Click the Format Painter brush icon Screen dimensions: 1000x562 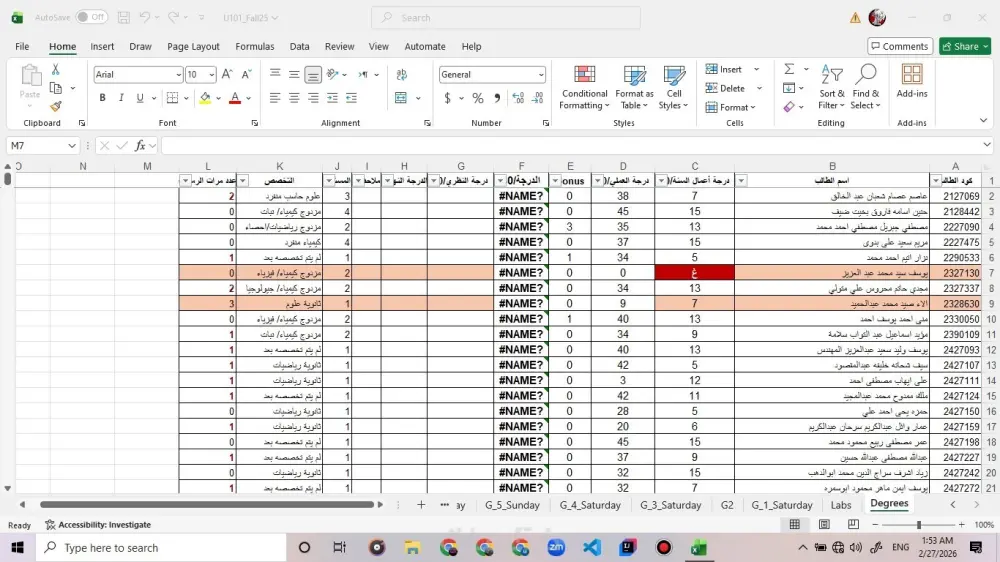pos(56,106)
